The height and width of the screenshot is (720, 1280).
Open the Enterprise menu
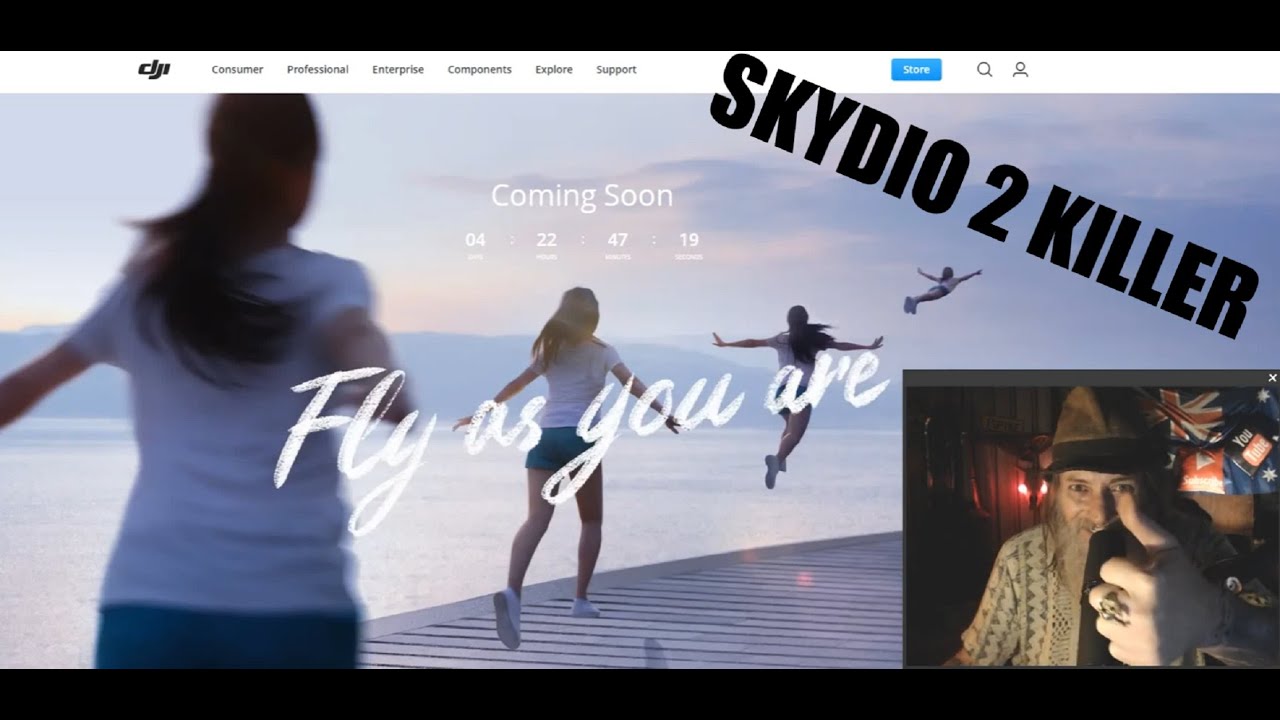398,69
